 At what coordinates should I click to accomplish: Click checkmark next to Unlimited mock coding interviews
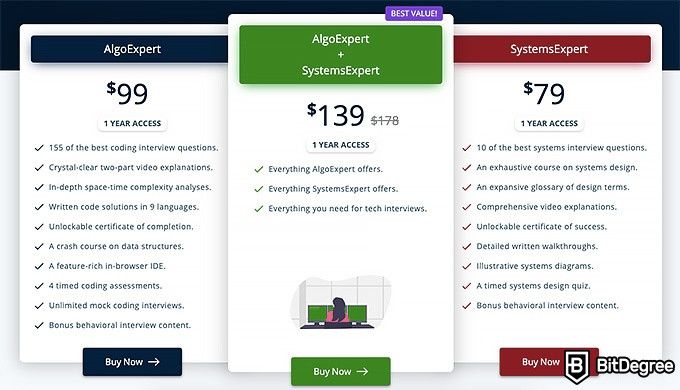coord(39,306)
